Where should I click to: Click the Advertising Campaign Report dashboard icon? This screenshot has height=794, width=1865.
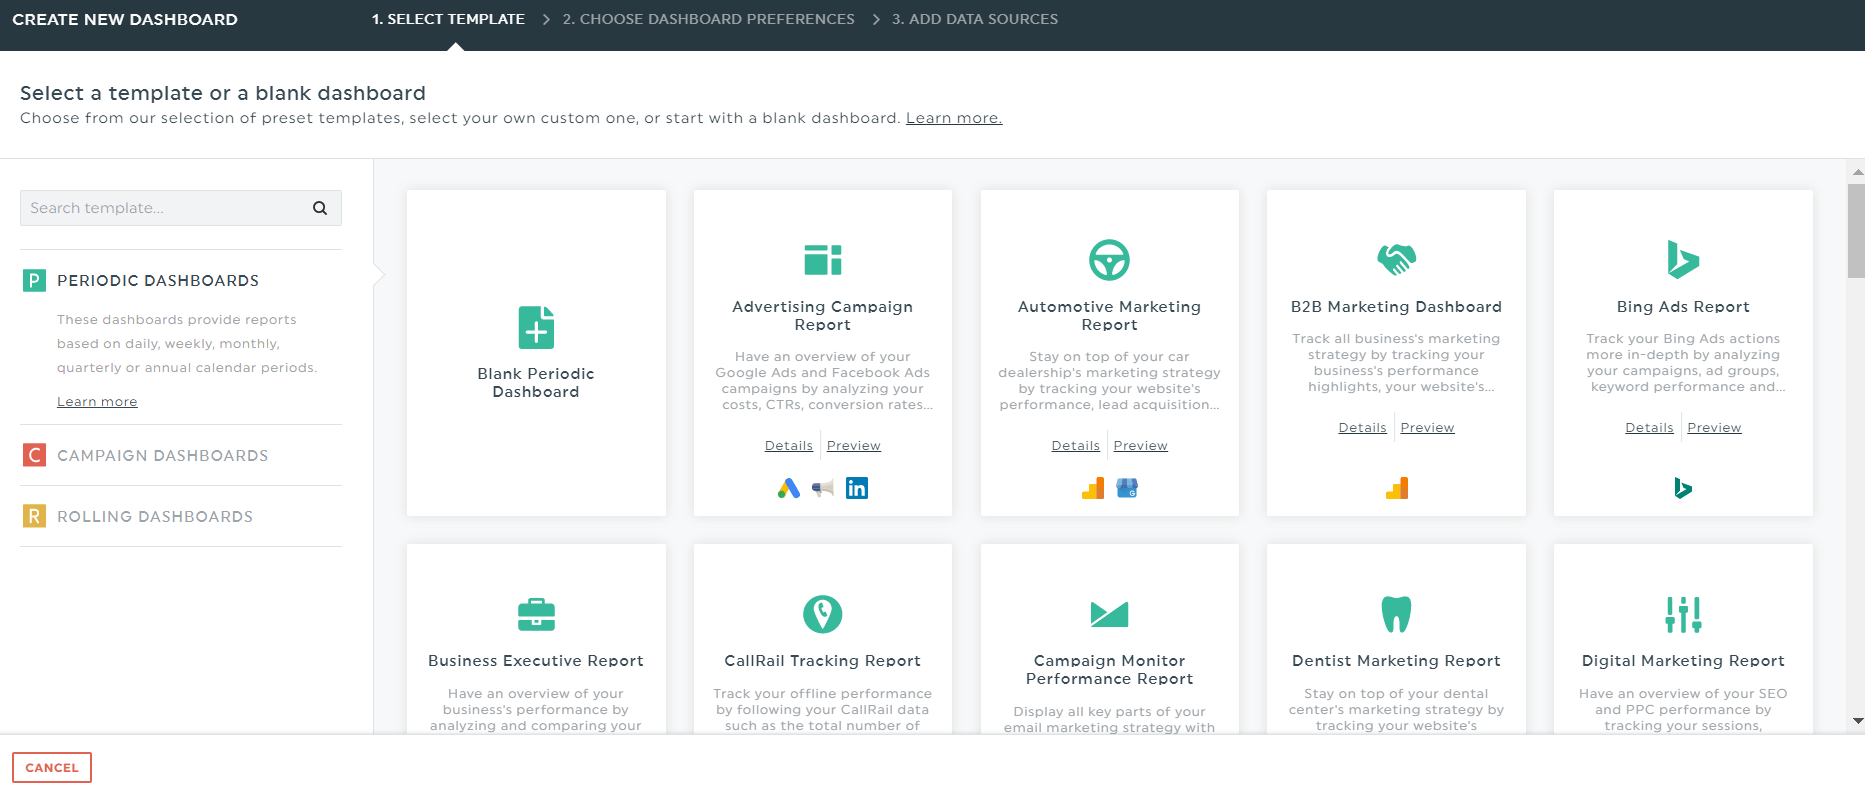pos(823,260)
